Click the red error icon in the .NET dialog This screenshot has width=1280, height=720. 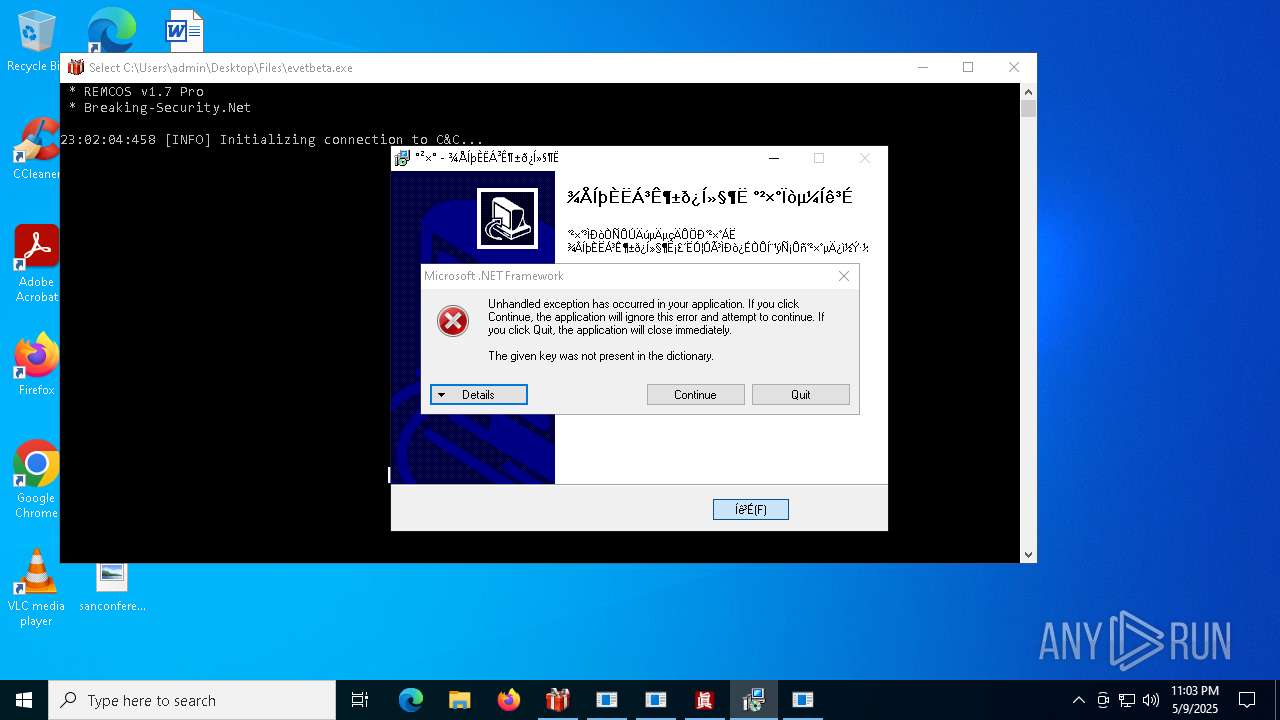pyautogui.click(x=453, y=321)
